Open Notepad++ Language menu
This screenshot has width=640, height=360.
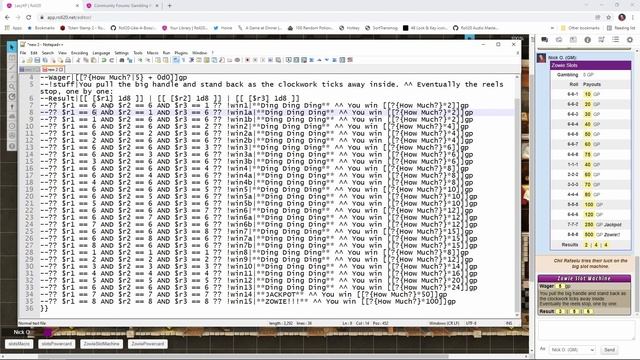point(101,53)
